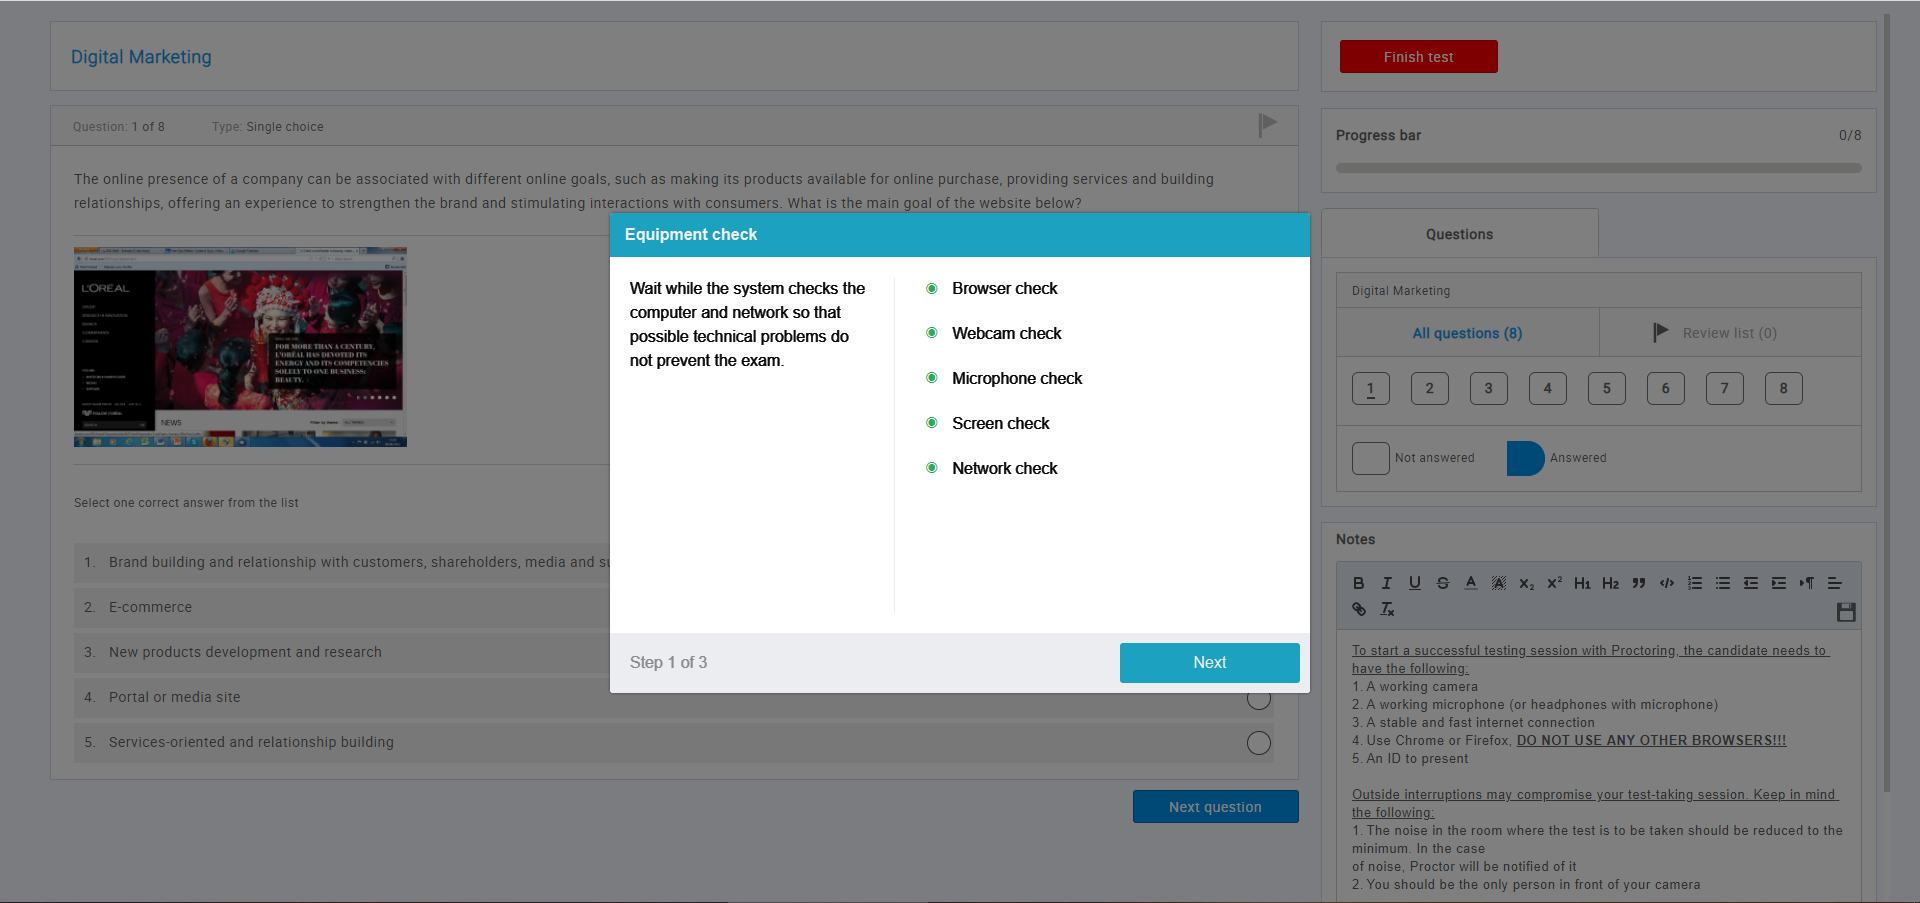Jump to question 5 in the navigator

1606,388
